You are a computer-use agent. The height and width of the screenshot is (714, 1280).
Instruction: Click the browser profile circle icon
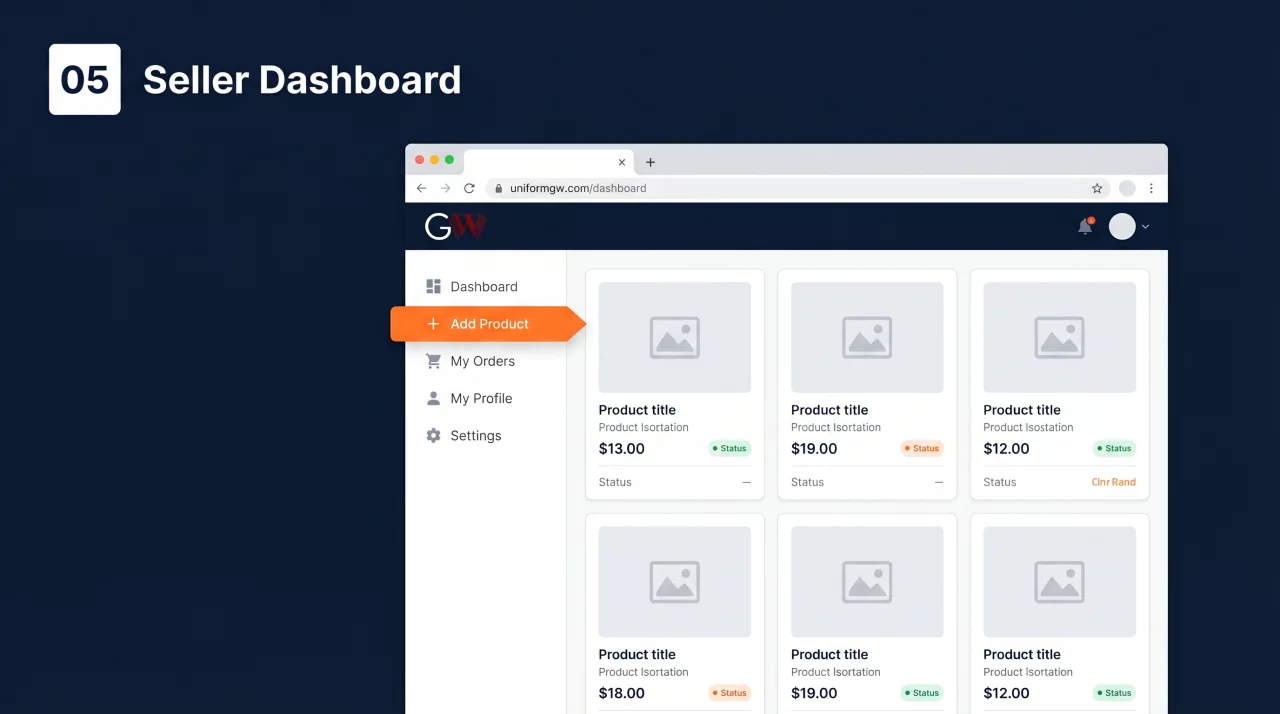(x=1127, y=188)
